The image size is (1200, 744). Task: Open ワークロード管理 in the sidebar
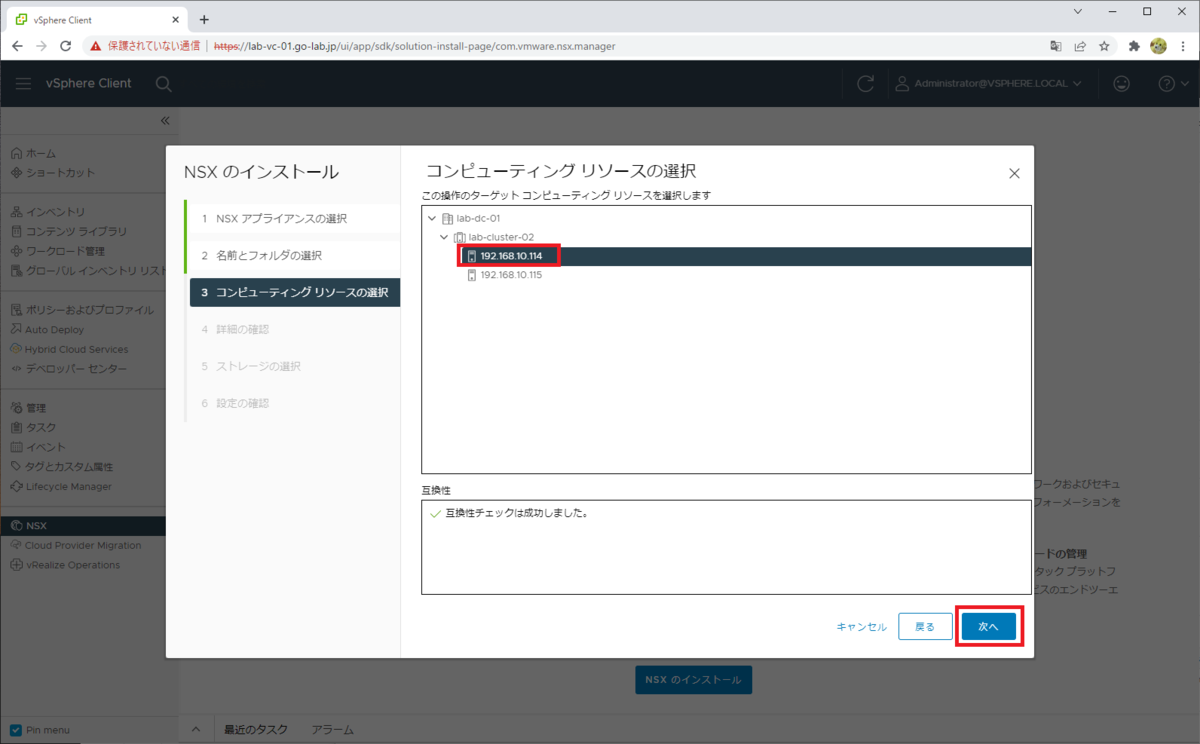tap(65, 251)
